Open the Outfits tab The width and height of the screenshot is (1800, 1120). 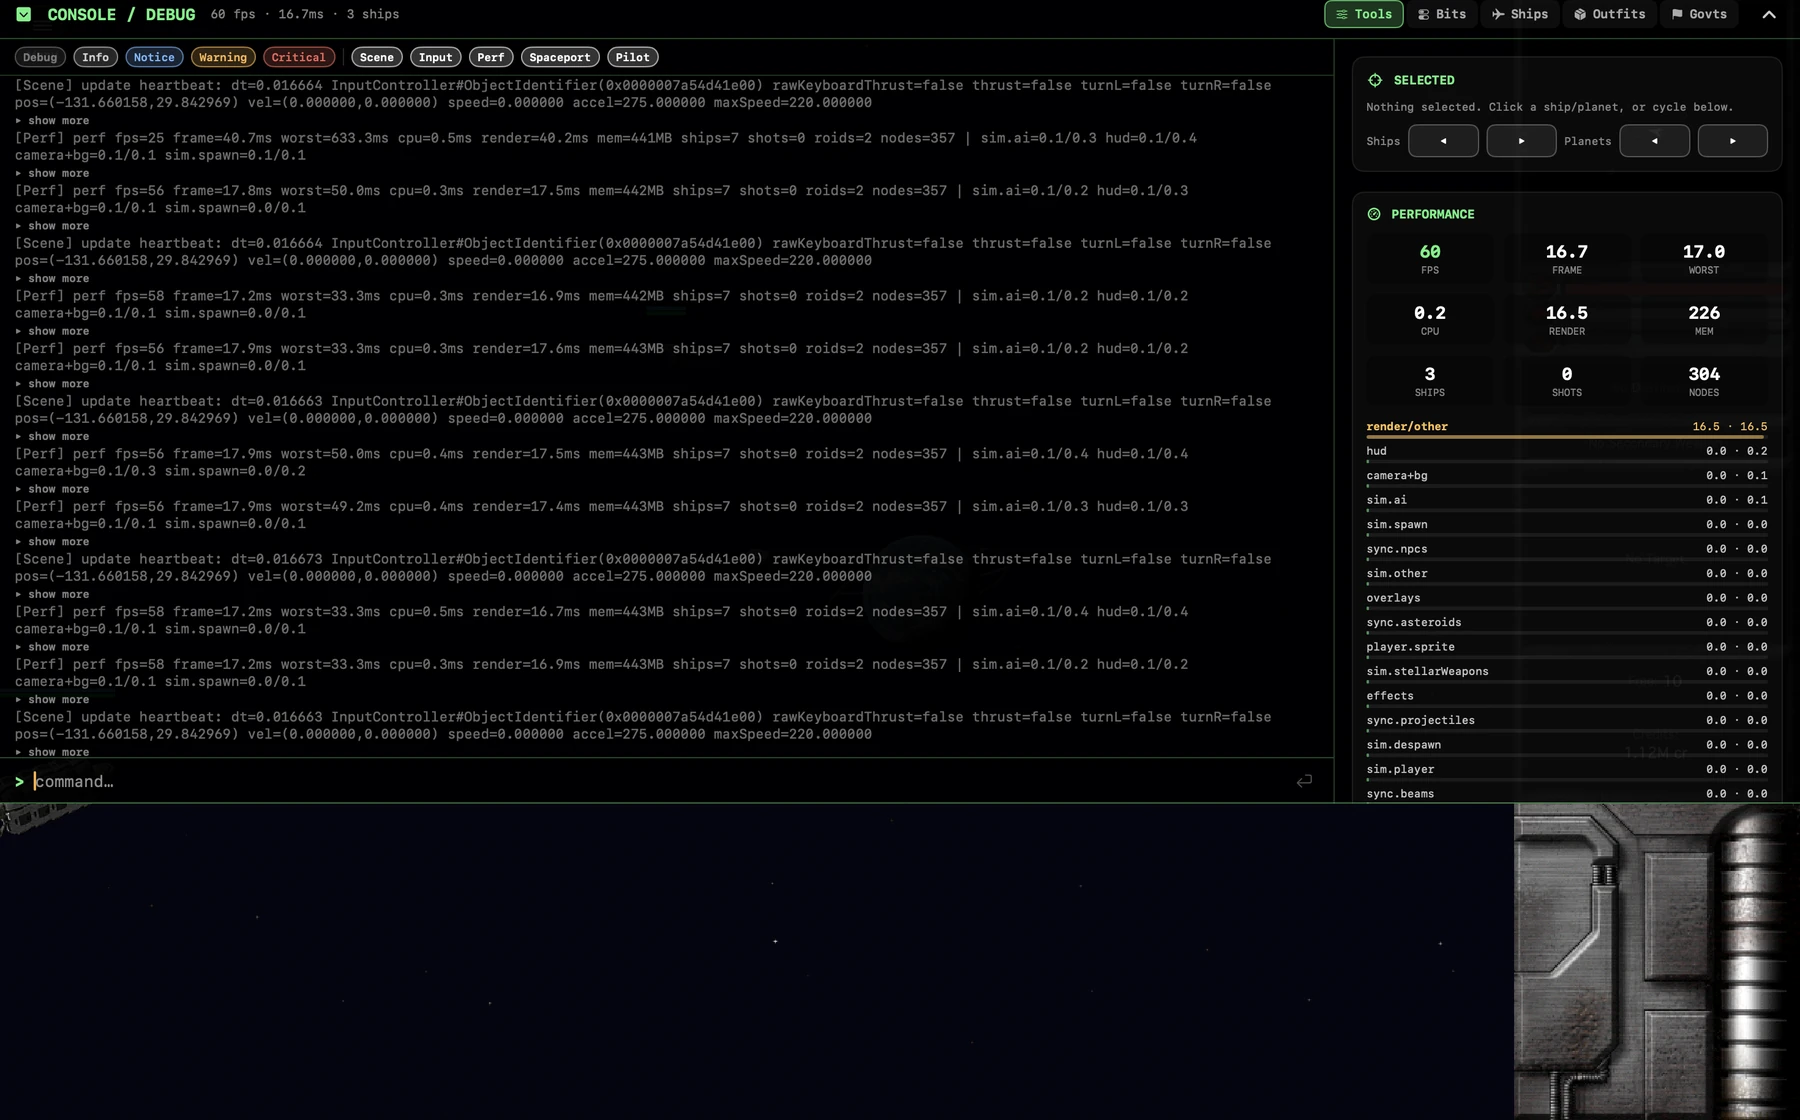[1609, 14]
